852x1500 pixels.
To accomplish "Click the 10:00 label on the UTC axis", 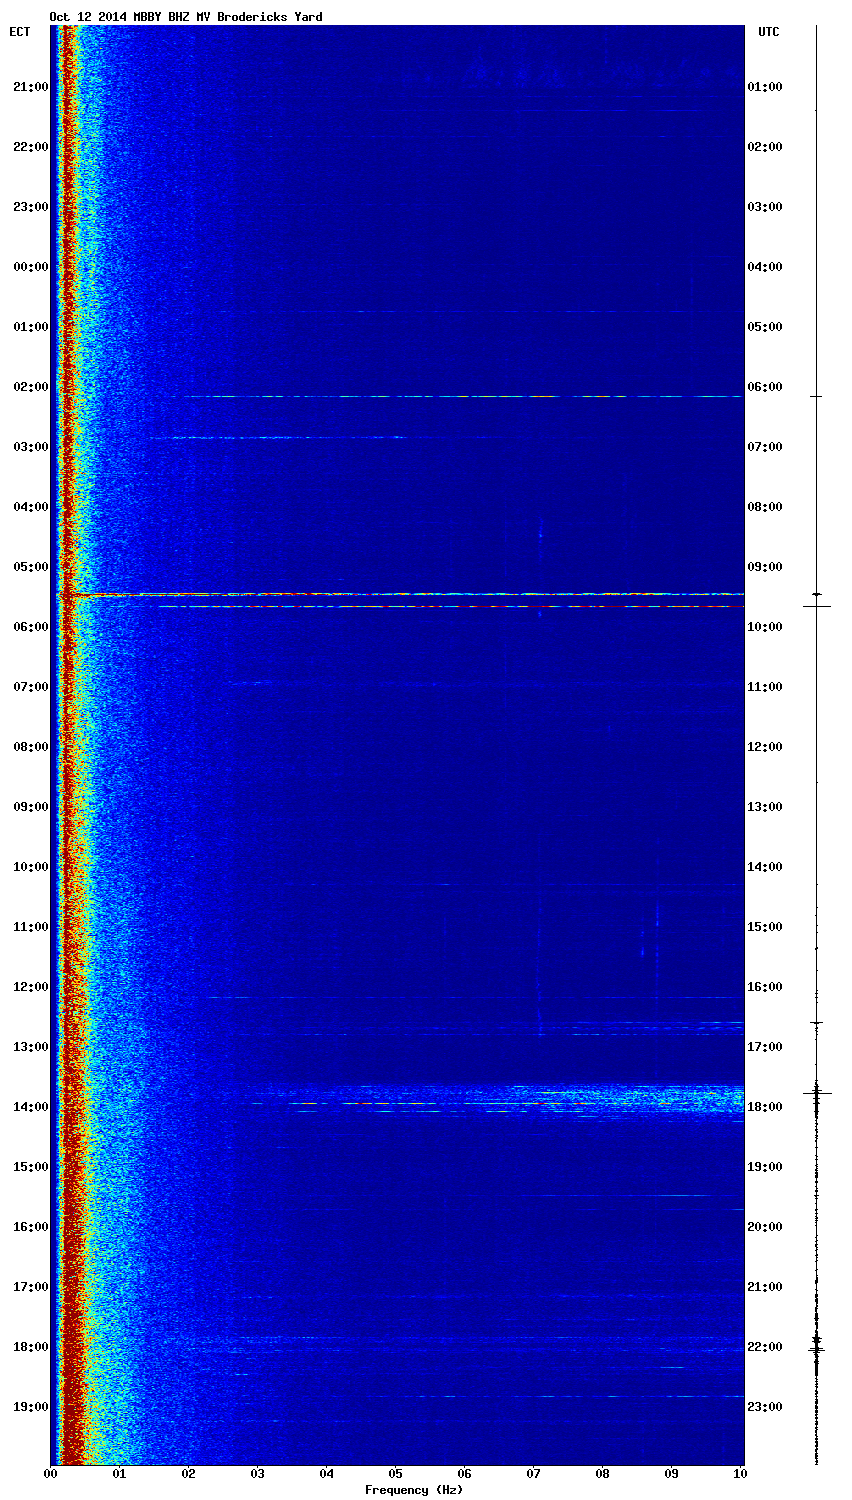I will [x=765, y=627].
